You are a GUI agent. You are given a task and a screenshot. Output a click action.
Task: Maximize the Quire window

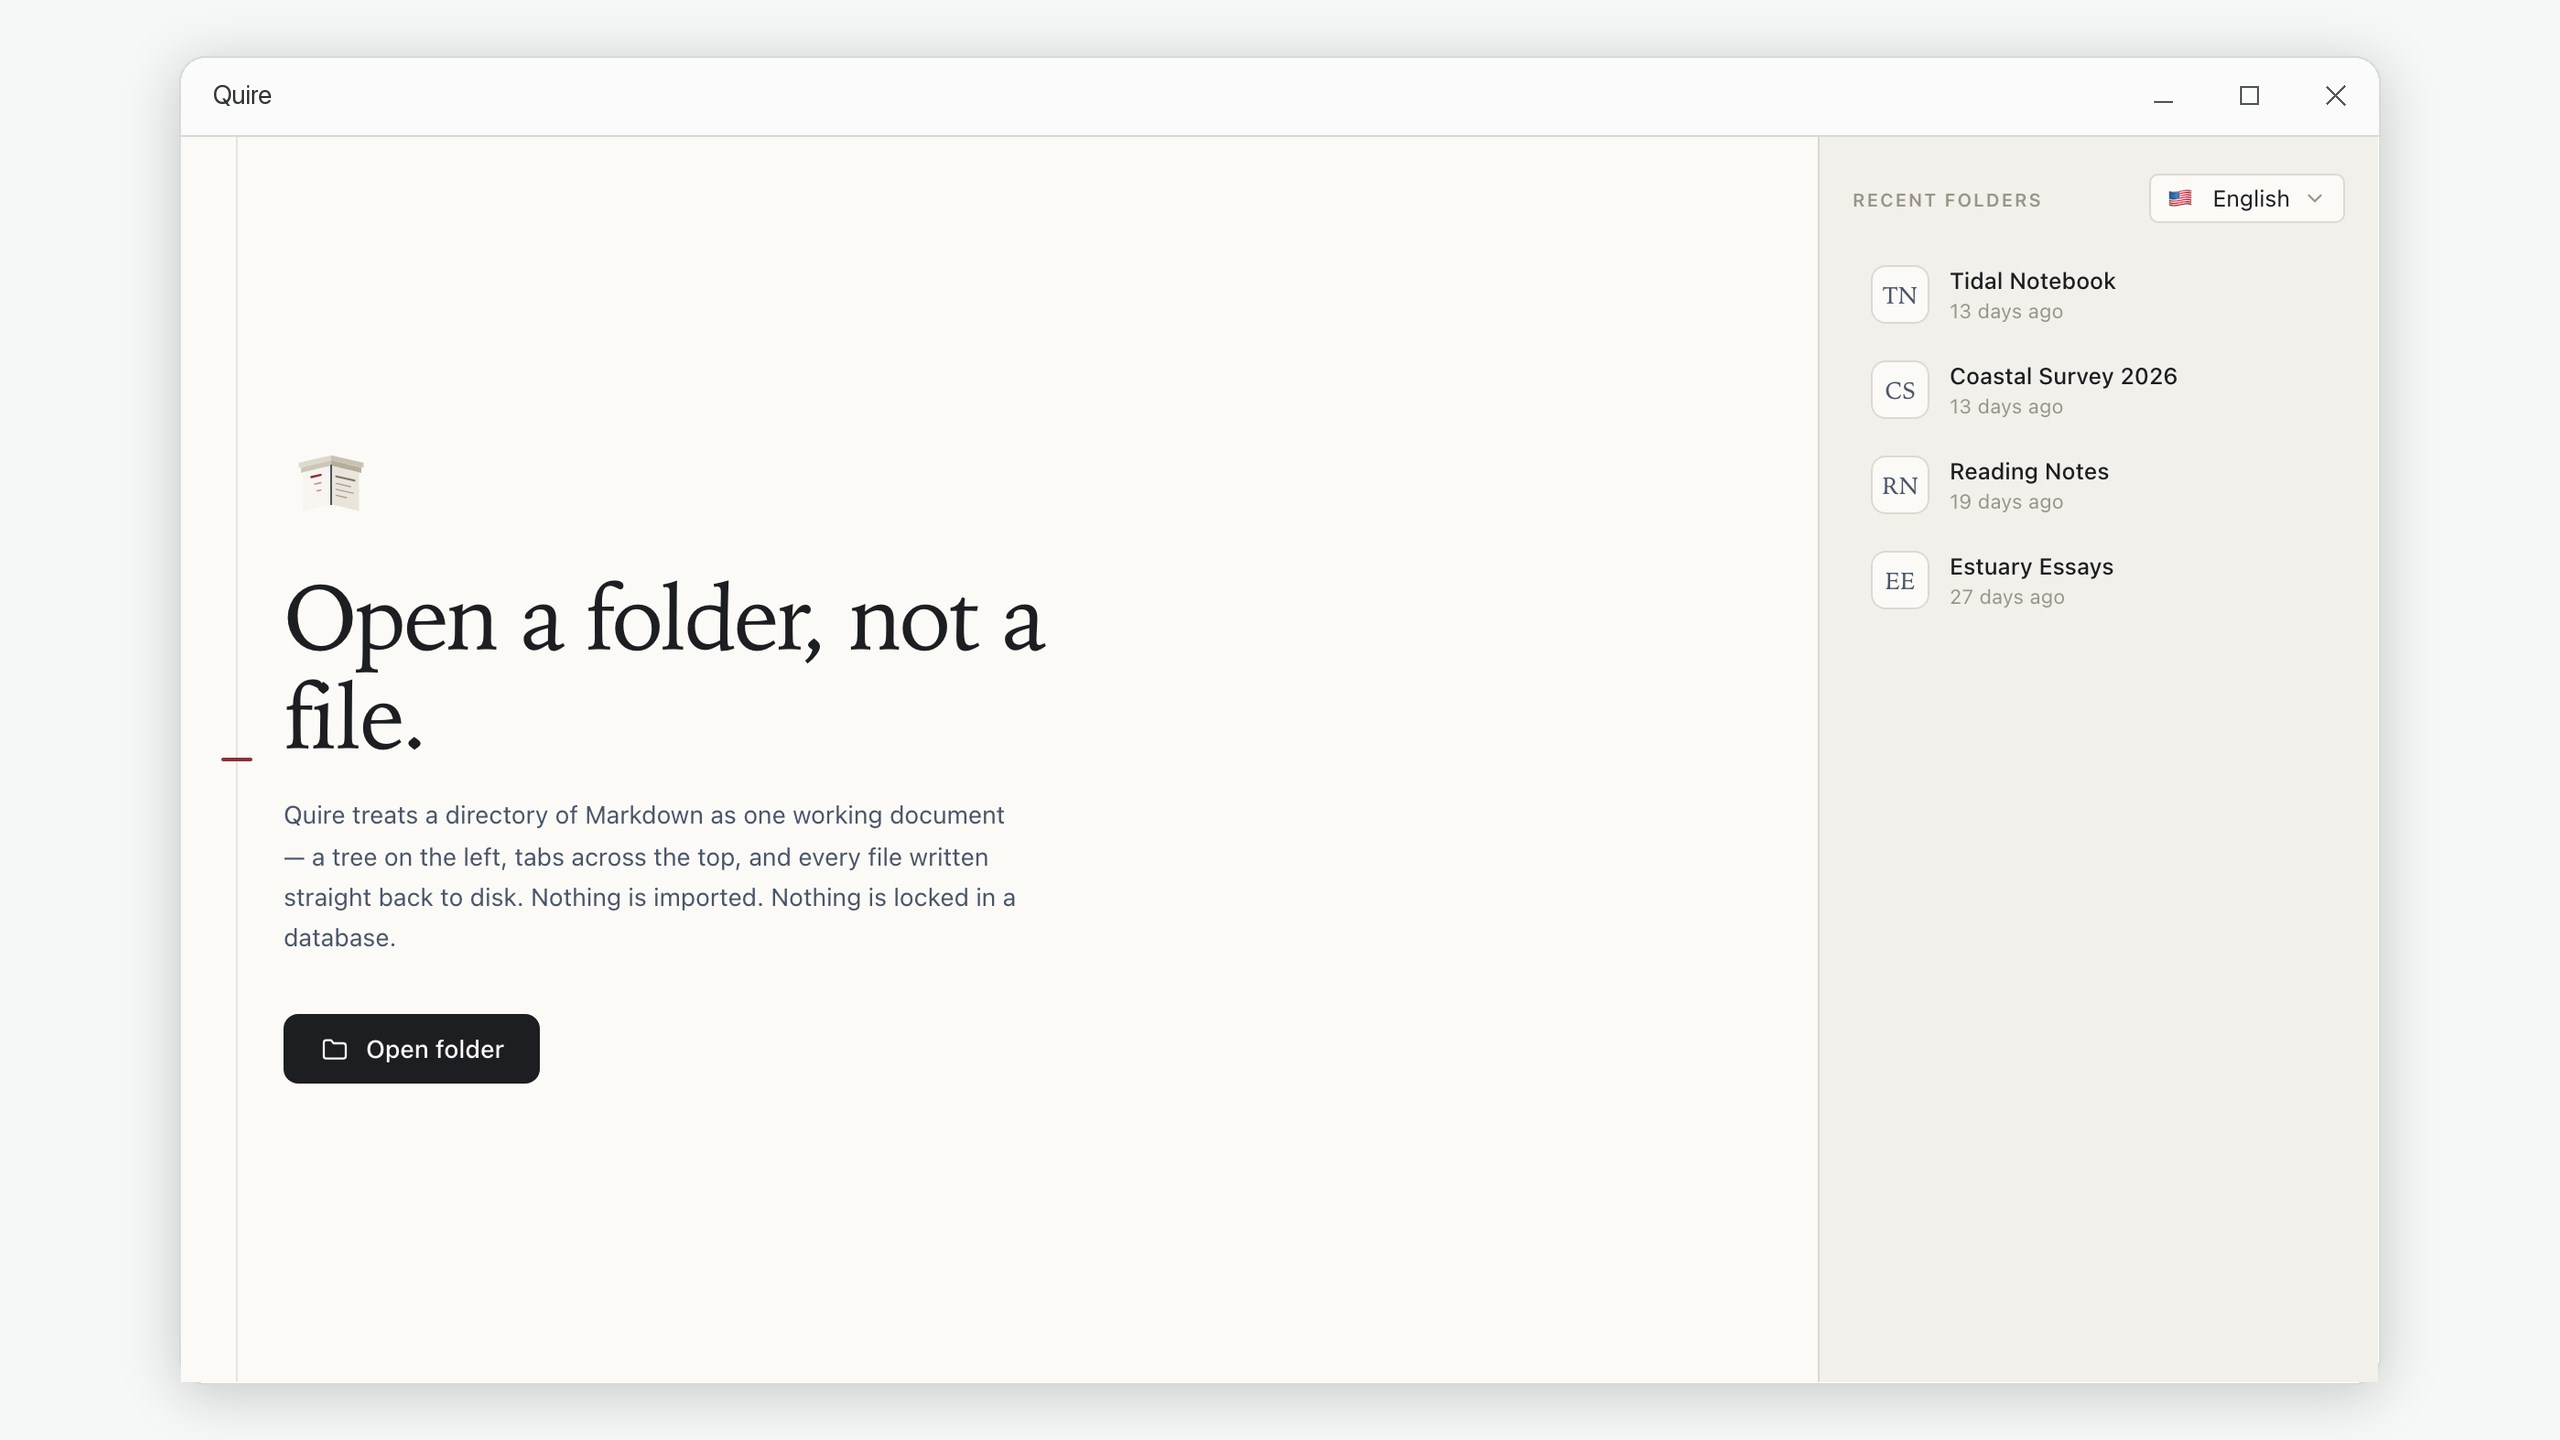[x=2249, y=96]
